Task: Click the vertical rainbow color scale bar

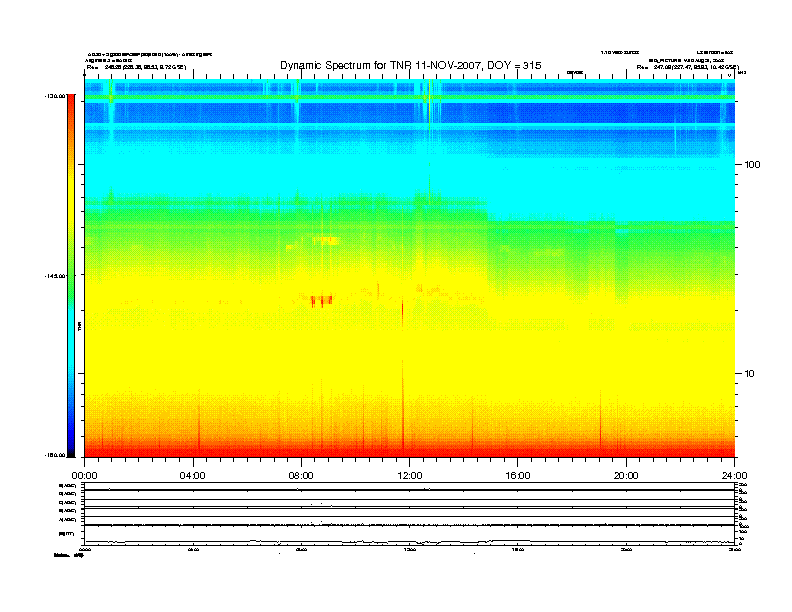Action: point(71,276)
